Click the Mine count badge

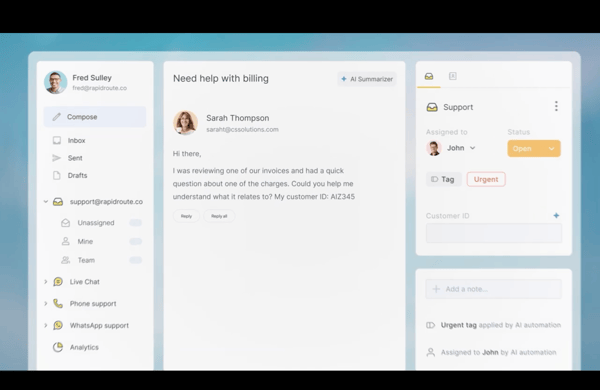(135, 242)
